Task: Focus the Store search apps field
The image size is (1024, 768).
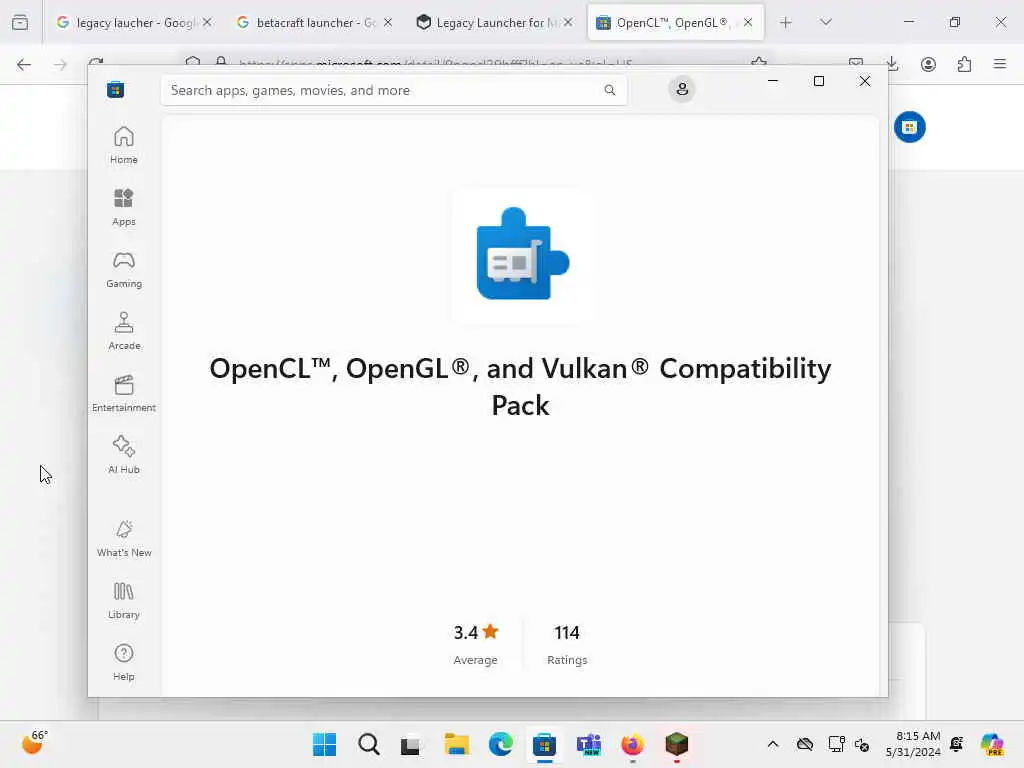Action: pyautogui.click(x=394, y=90)
